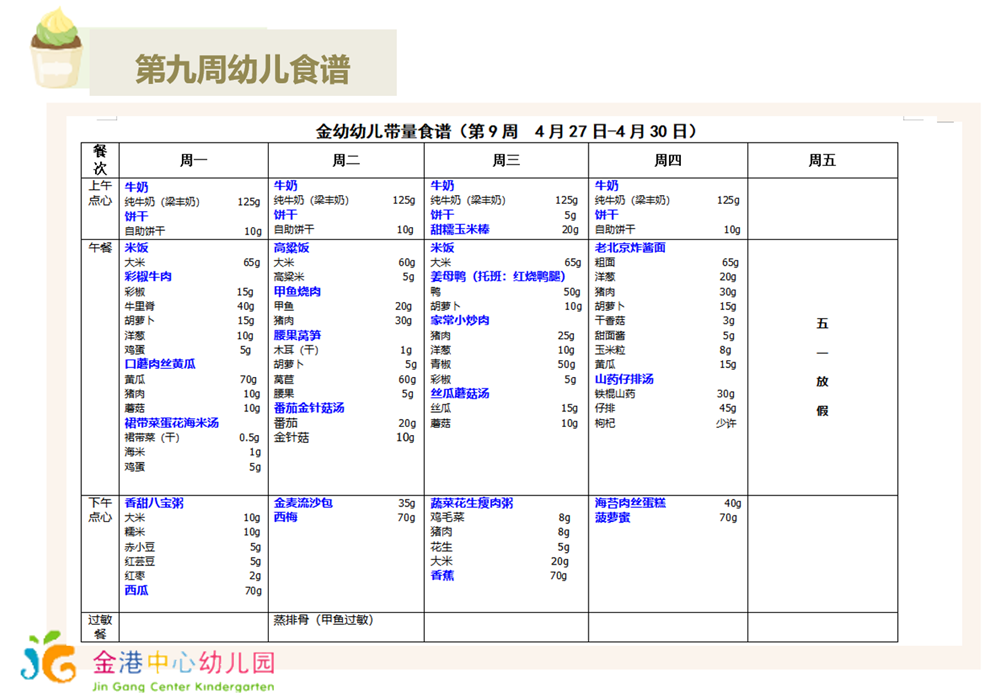
Task: Click the 甲鱼烧肉 dish name
Action: point(297,292)
